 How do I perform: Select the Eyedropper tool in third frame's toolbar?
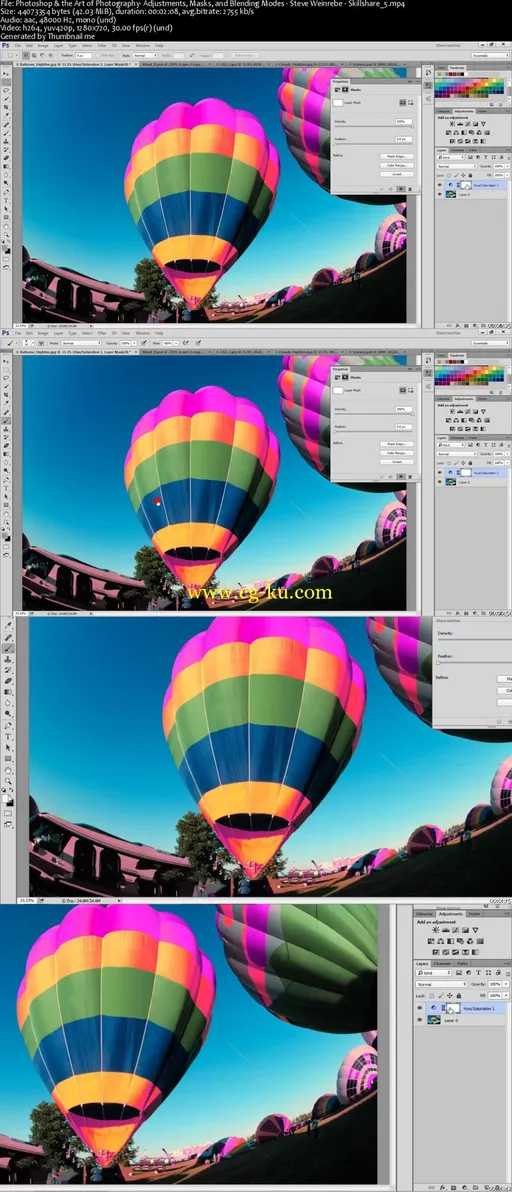(8, 625)
